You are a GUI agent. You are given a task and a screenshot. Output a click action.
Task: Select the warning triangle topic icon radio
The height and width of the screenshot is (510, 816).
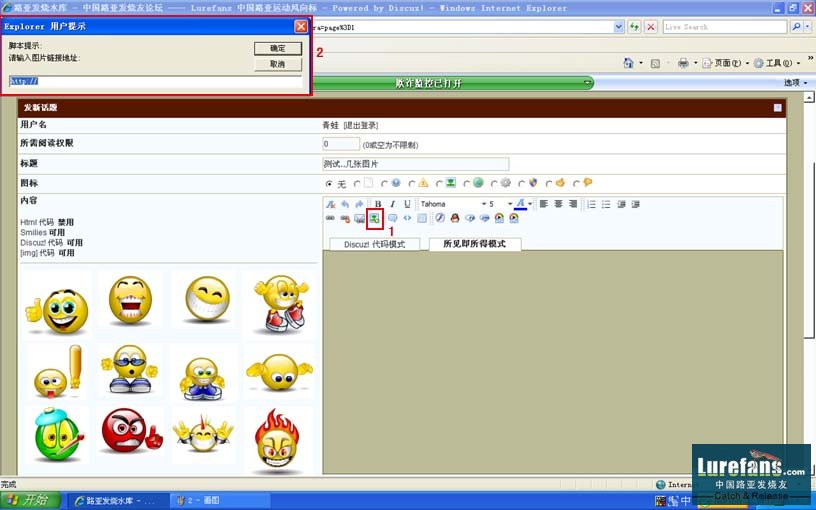point(411,184)
